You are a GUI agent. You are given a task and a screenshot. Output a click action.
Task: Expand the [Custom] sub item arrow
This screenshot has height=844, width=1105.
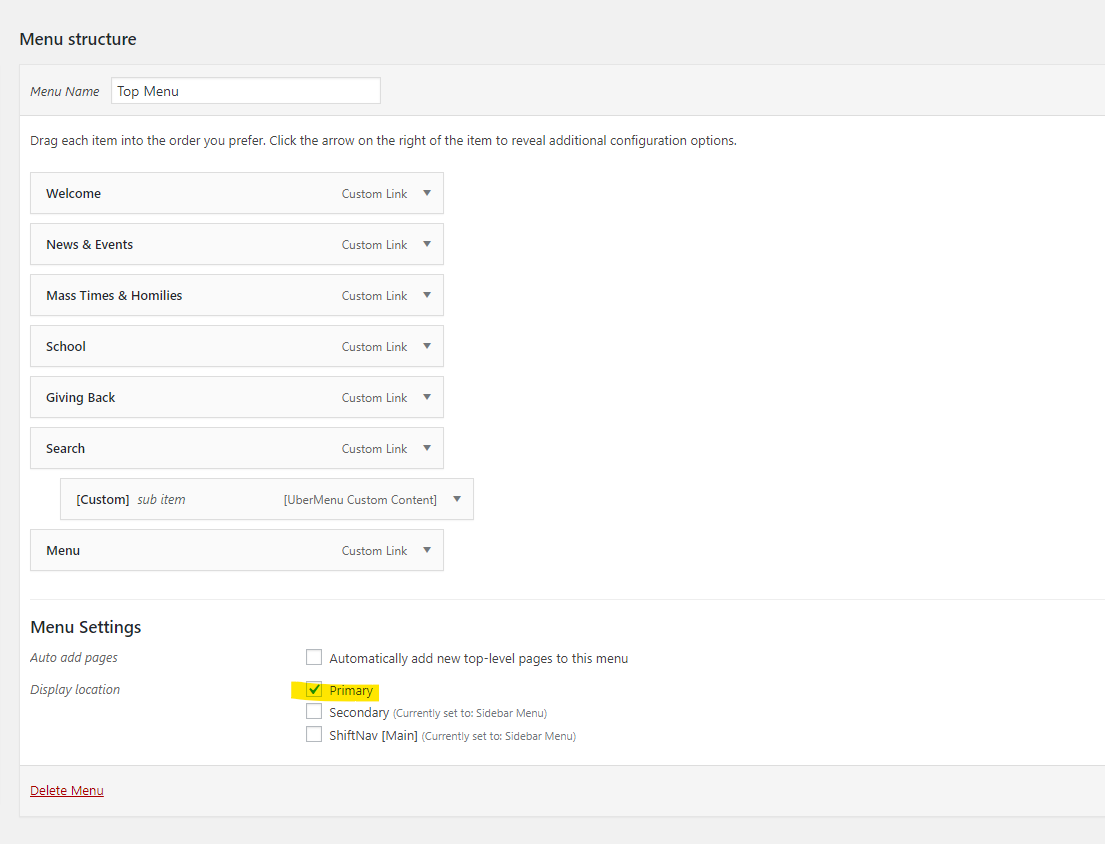457,499
